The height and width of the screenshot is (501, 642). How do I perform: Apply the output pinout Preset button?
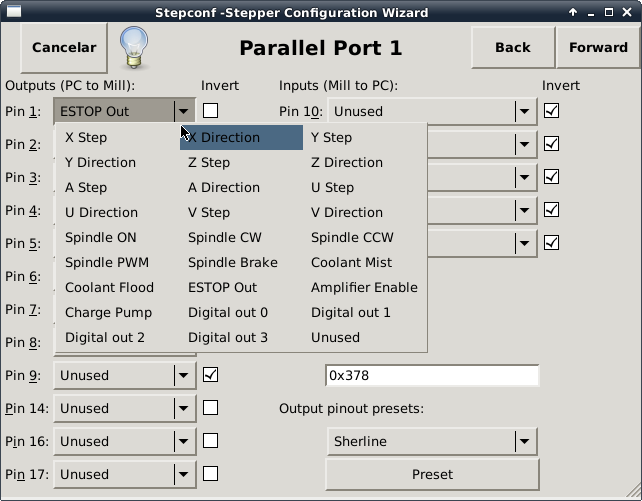coord(432,474)
